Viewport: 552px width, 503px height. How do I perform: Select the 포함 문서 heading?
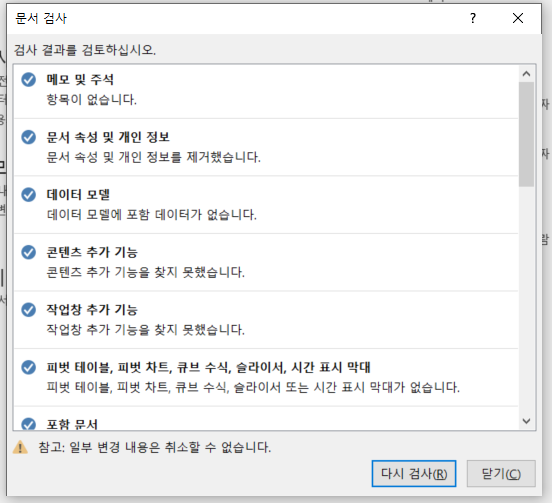click(72, 424)
